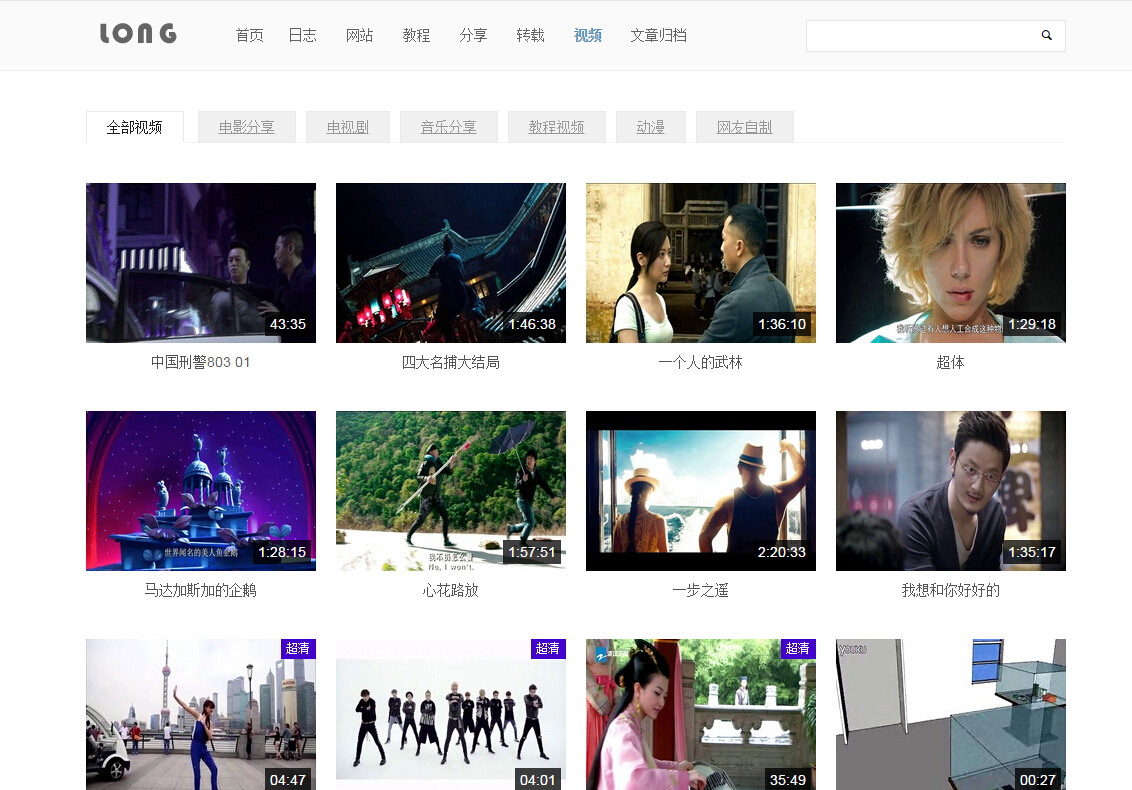Open the 心花路放 video thumbnail
The image size is (1132, 790).
(x=451, y=491)
